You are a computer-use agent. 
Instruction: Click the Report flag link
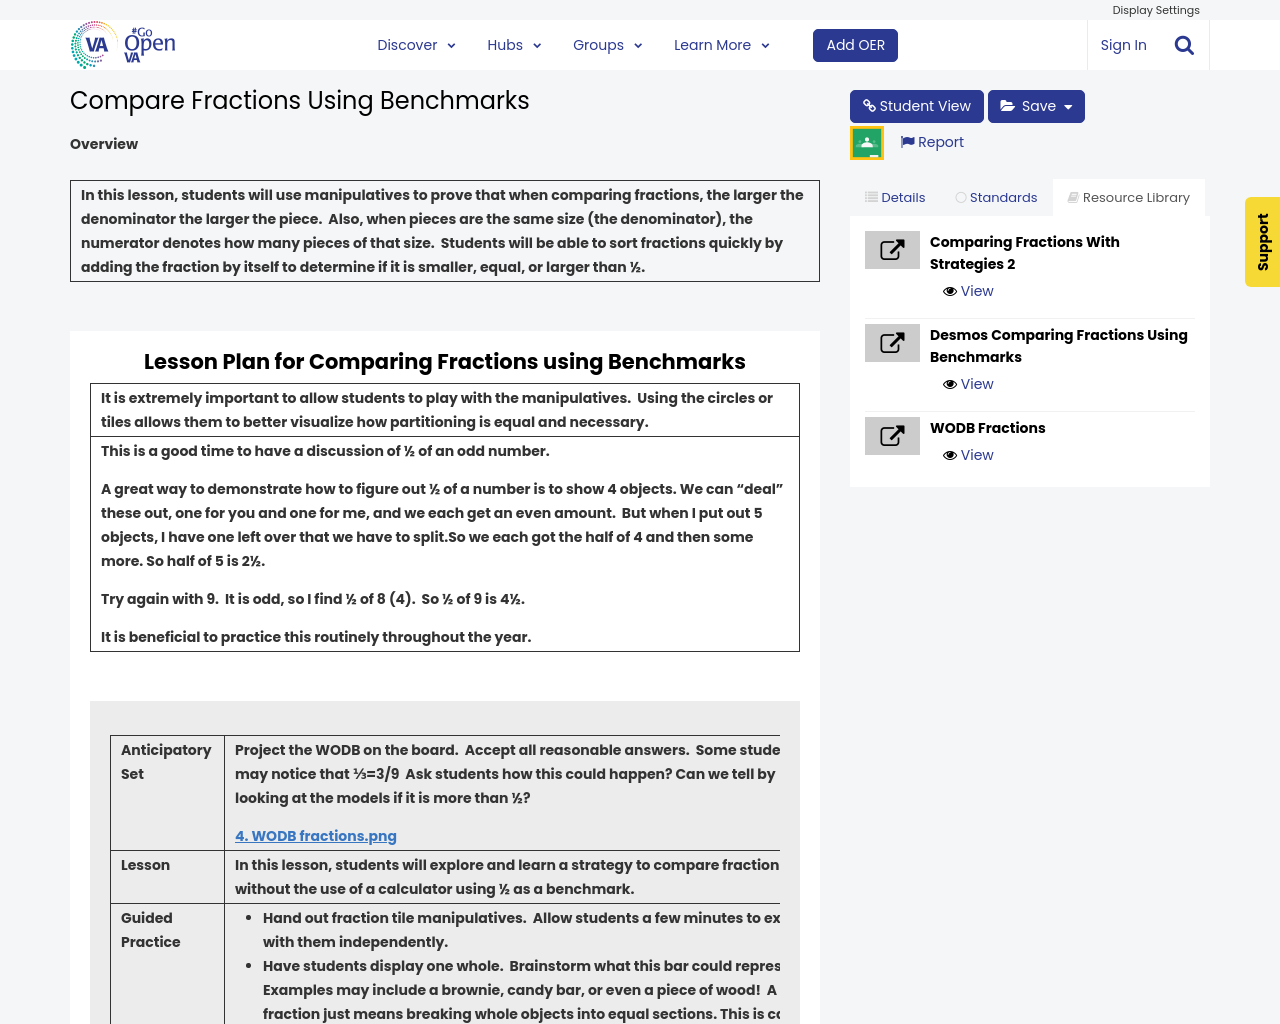(932, 142)
